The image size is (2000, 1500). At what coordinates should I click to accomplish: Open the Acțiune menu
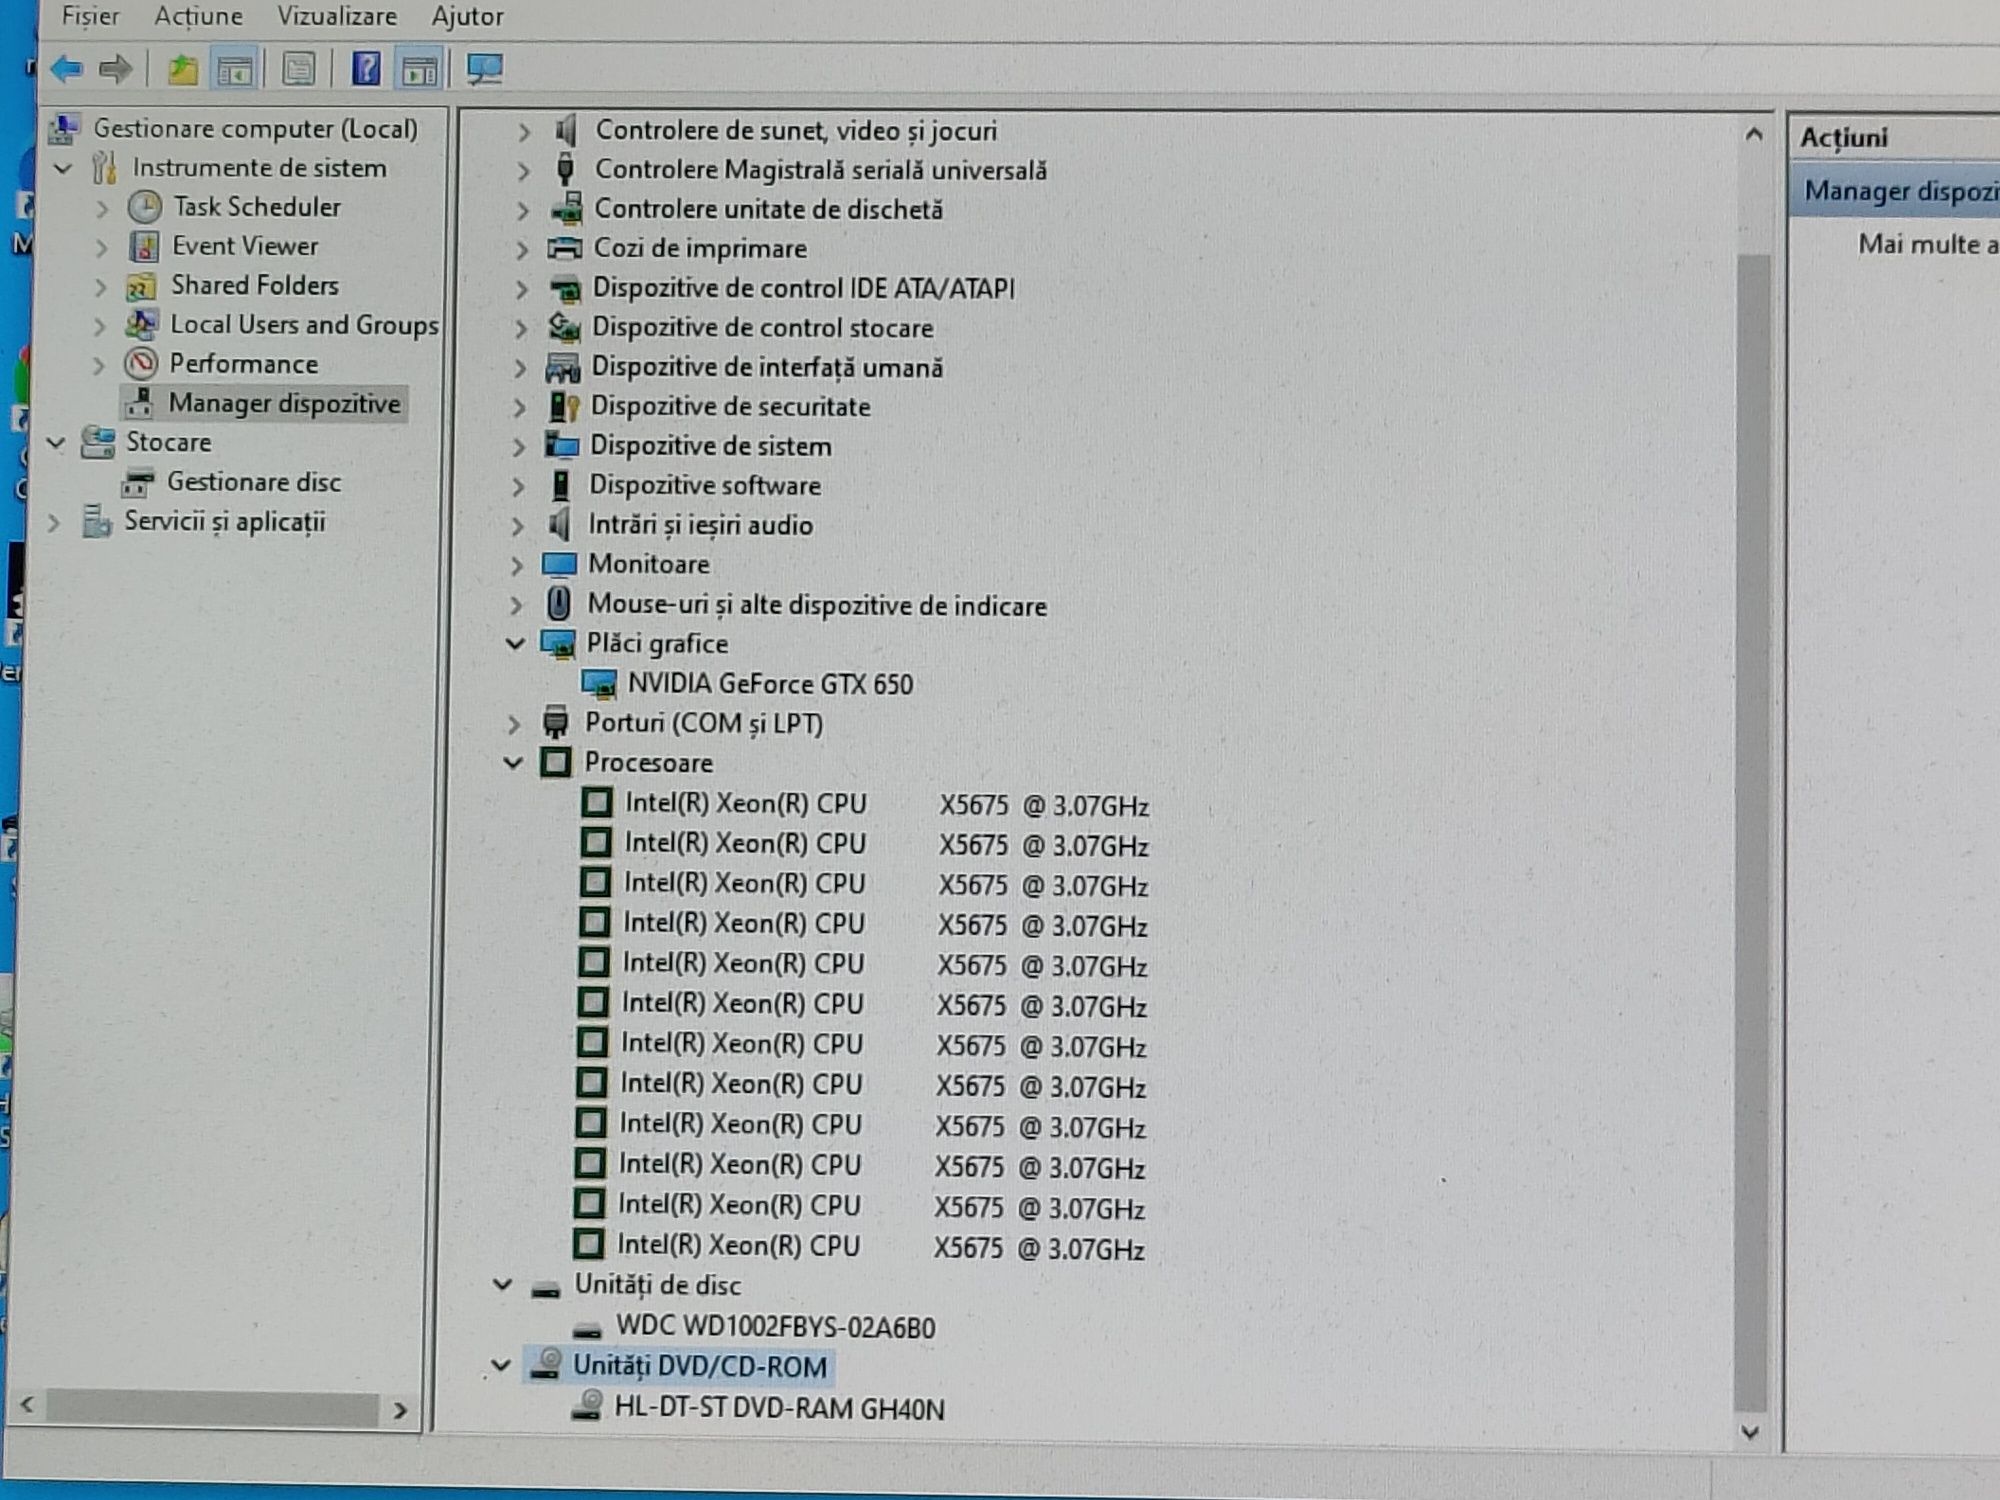198,16
